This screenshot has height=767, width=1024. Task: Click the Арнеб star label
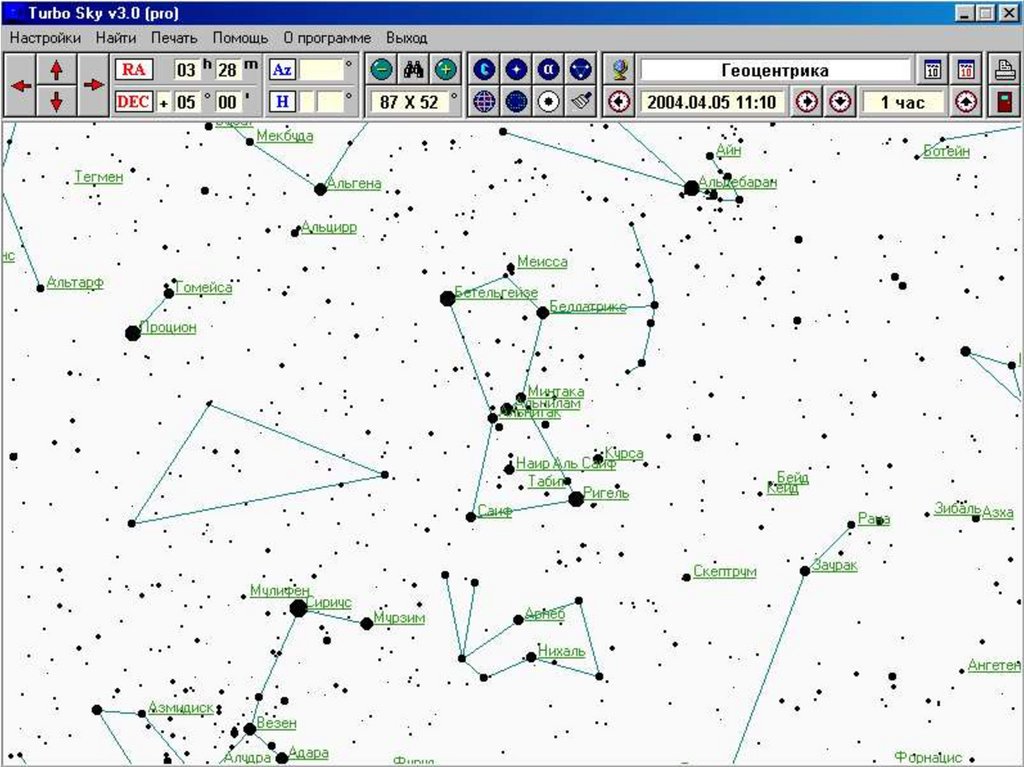point(545,614)
